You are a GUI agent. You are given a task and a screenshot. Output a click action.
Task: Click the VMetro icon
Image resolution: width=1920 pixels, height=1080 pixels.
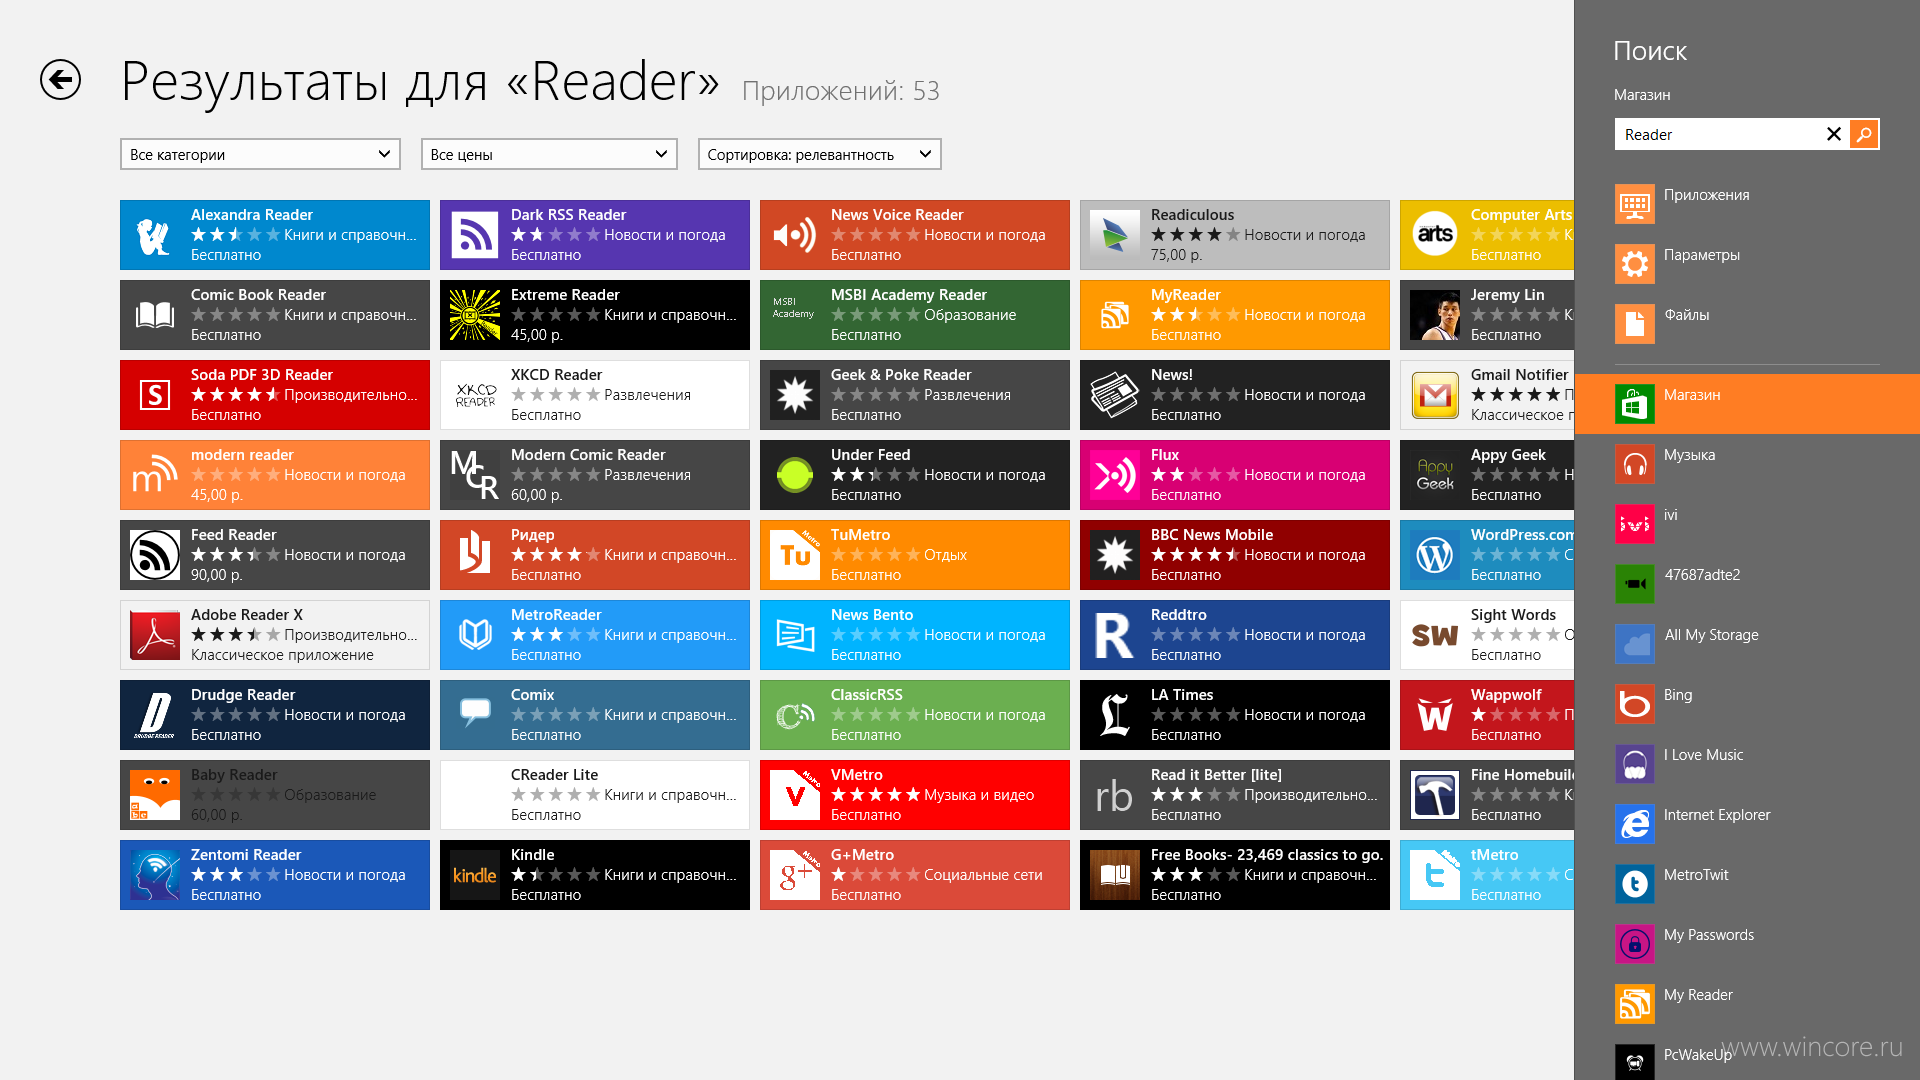pos(795,795)
